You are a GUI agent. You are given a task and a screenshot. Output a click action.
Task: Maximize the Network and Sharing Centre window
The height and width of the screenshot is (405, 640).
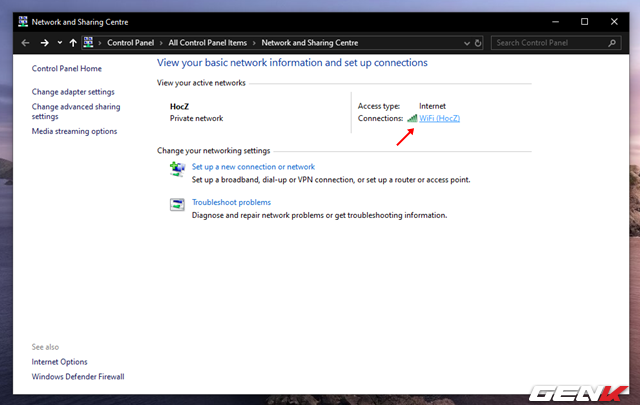click(584, 22)
